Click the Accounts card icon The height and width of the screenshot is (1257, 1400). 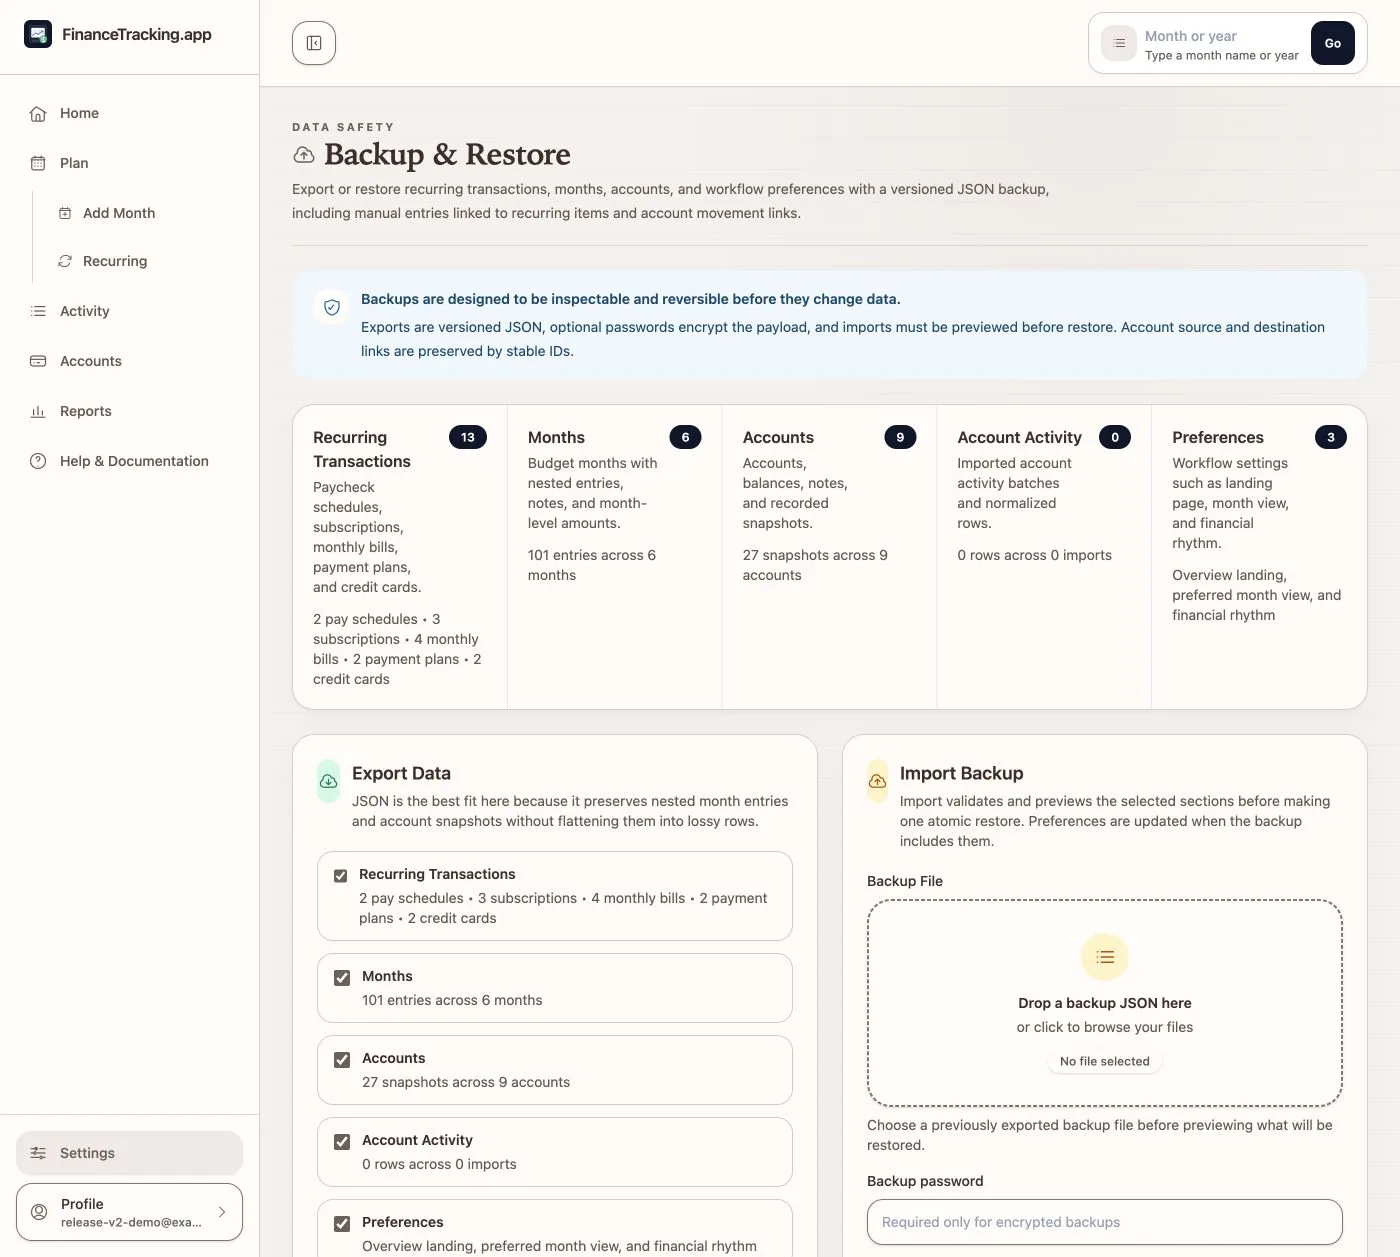tap(38, 361)
